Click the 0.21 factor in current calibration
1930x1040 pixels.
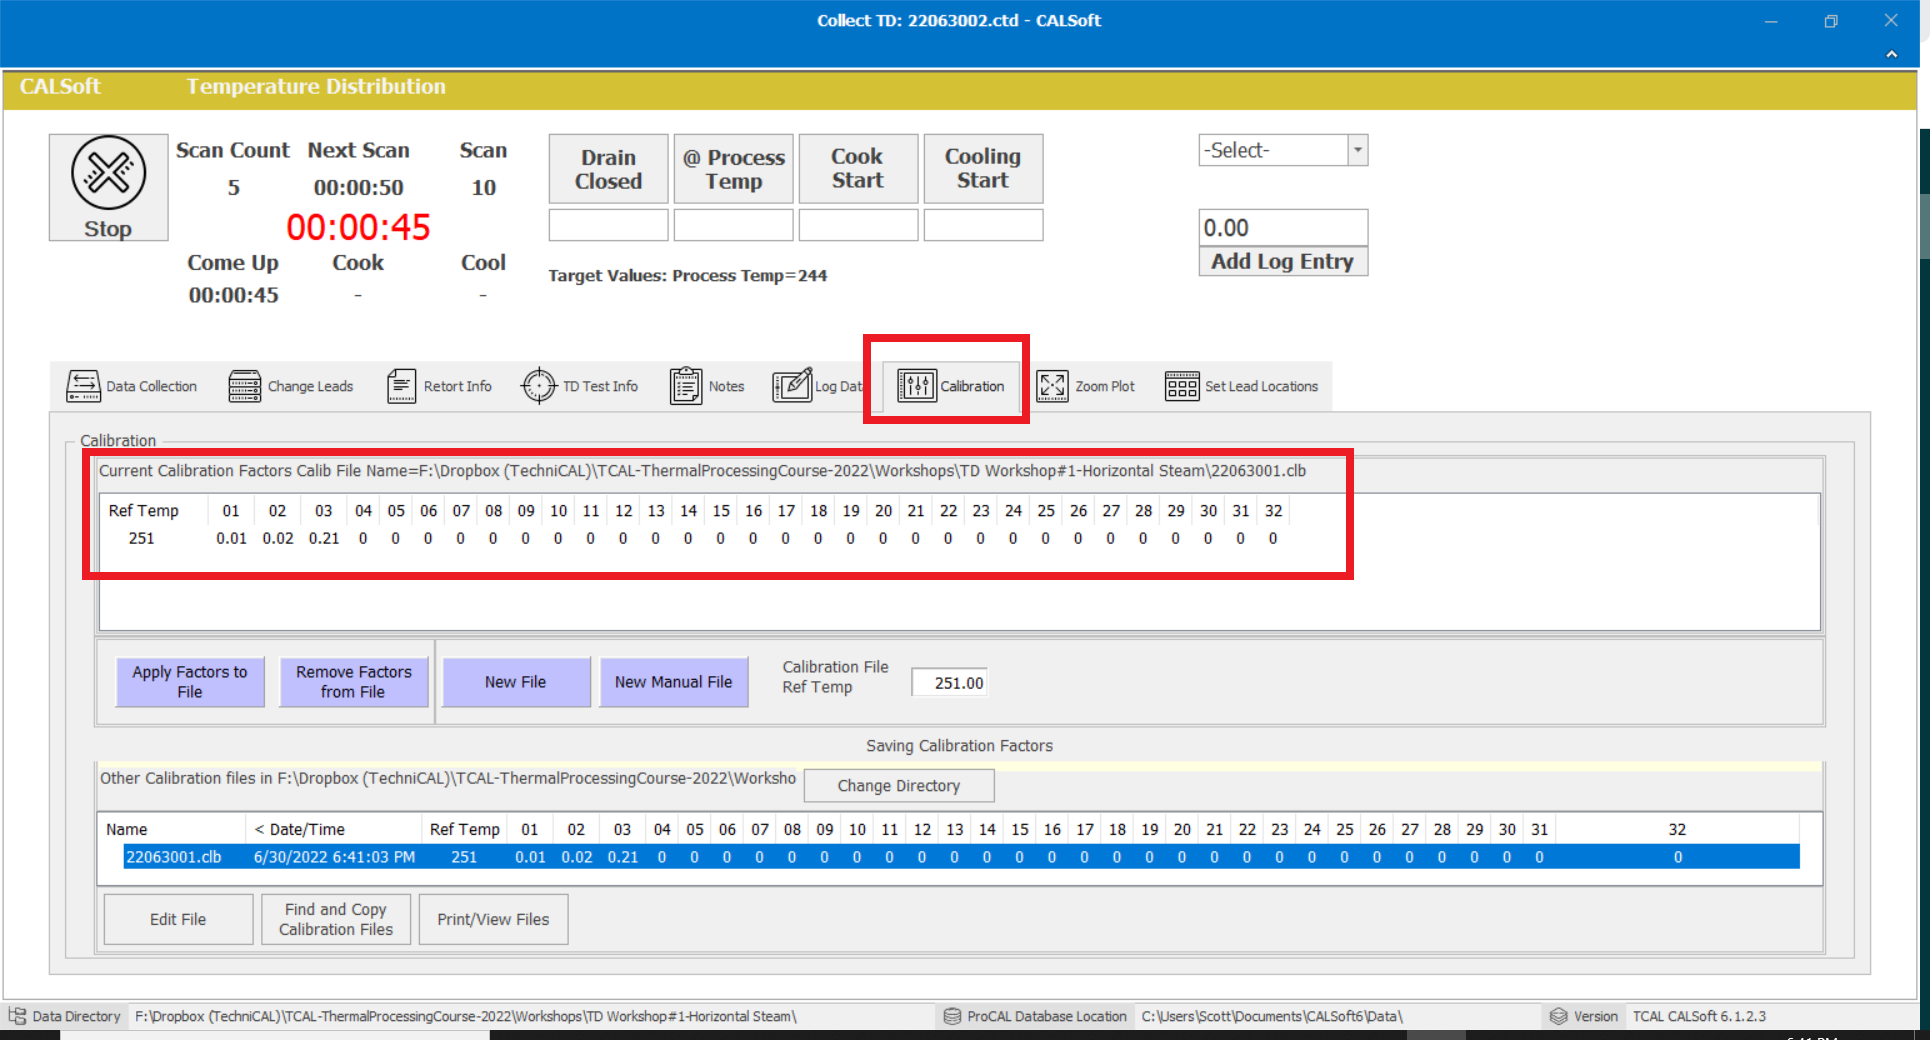(324, 538)
